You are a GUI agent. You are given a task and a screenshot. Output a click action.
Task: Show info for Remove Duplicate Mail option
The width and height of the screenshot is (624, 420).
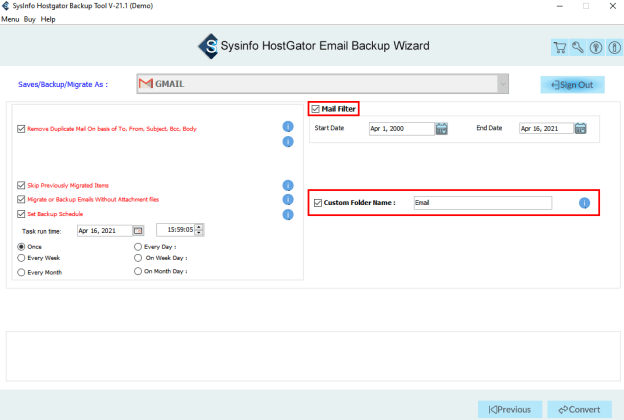point(288,127)
